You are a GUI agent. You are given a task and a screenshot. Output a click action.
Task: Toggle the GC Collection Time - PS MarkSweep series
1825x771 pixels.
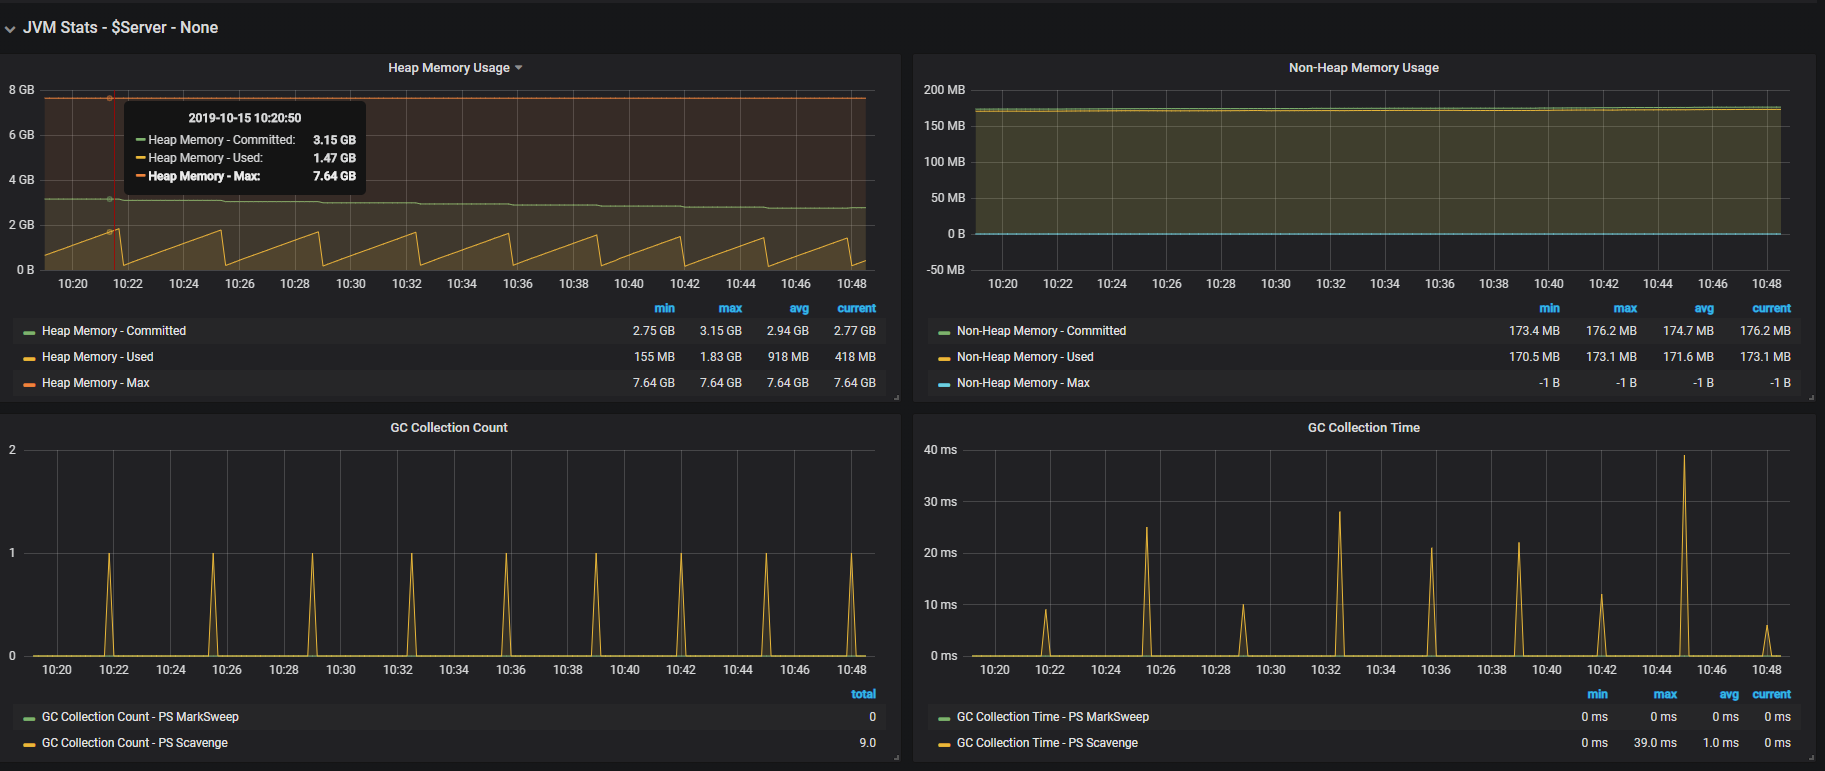[x=1053, y=717]
